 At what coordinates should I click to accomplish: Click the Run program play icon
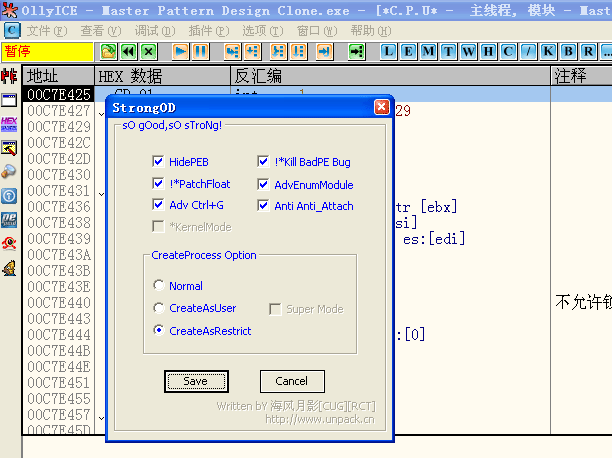(180, 52)
